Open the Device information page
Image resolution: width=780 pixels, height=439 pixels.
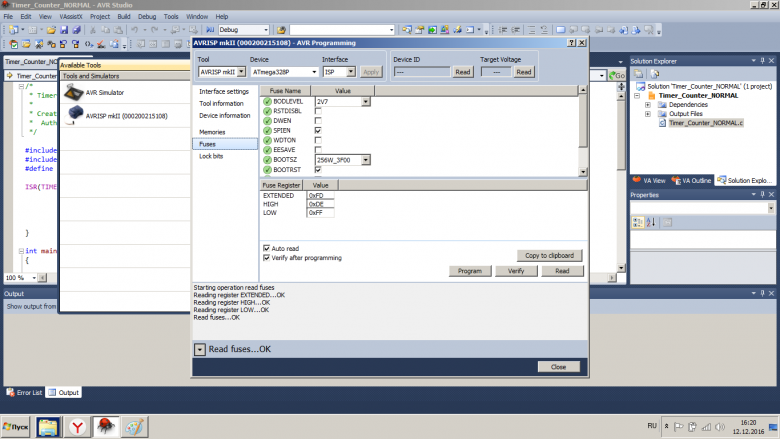pyautogui.click(x=225, y=115)
